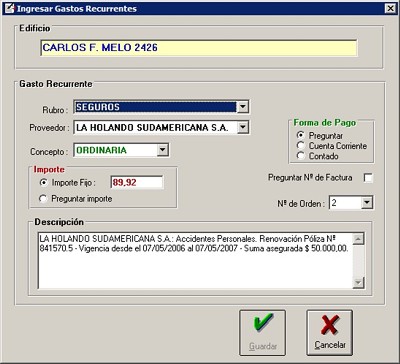Click the Gasto Recurrente group title
The width and height of the screenshot is (400, 364).
56,84
